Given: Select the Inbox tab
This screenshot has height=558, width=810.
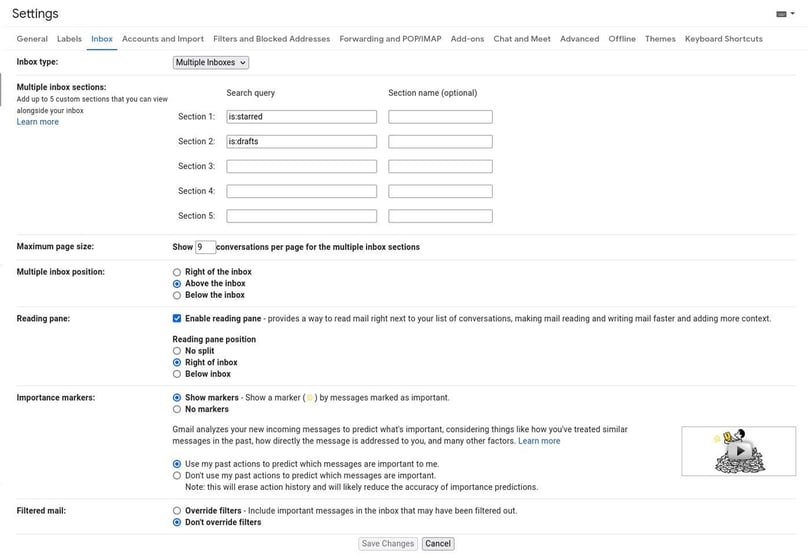Looking at the screenshot, I should click(102, 39).
